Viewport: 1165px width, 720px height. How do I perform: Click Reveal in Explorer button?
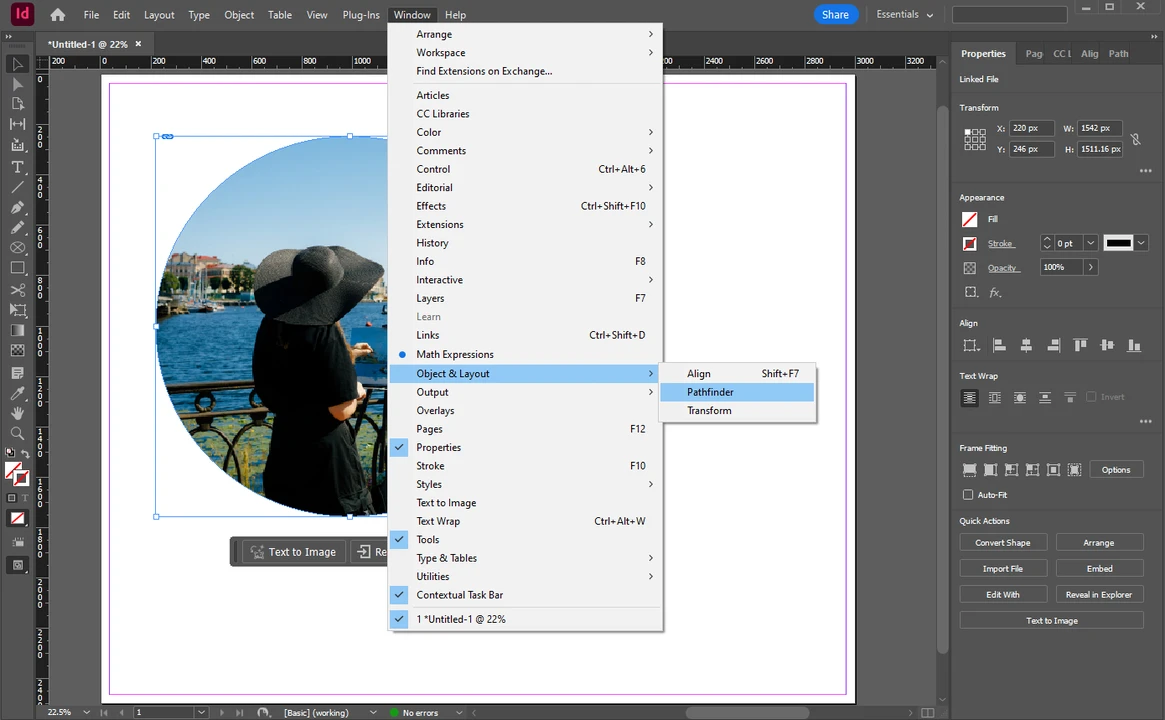click(1100, 595)
